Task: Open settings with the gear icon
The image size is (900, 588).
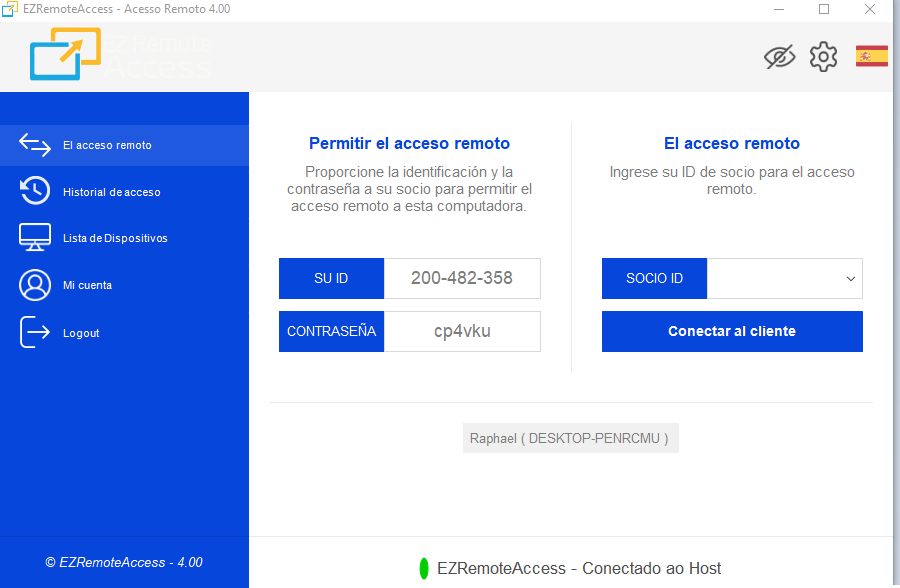Action: point(824,57)
